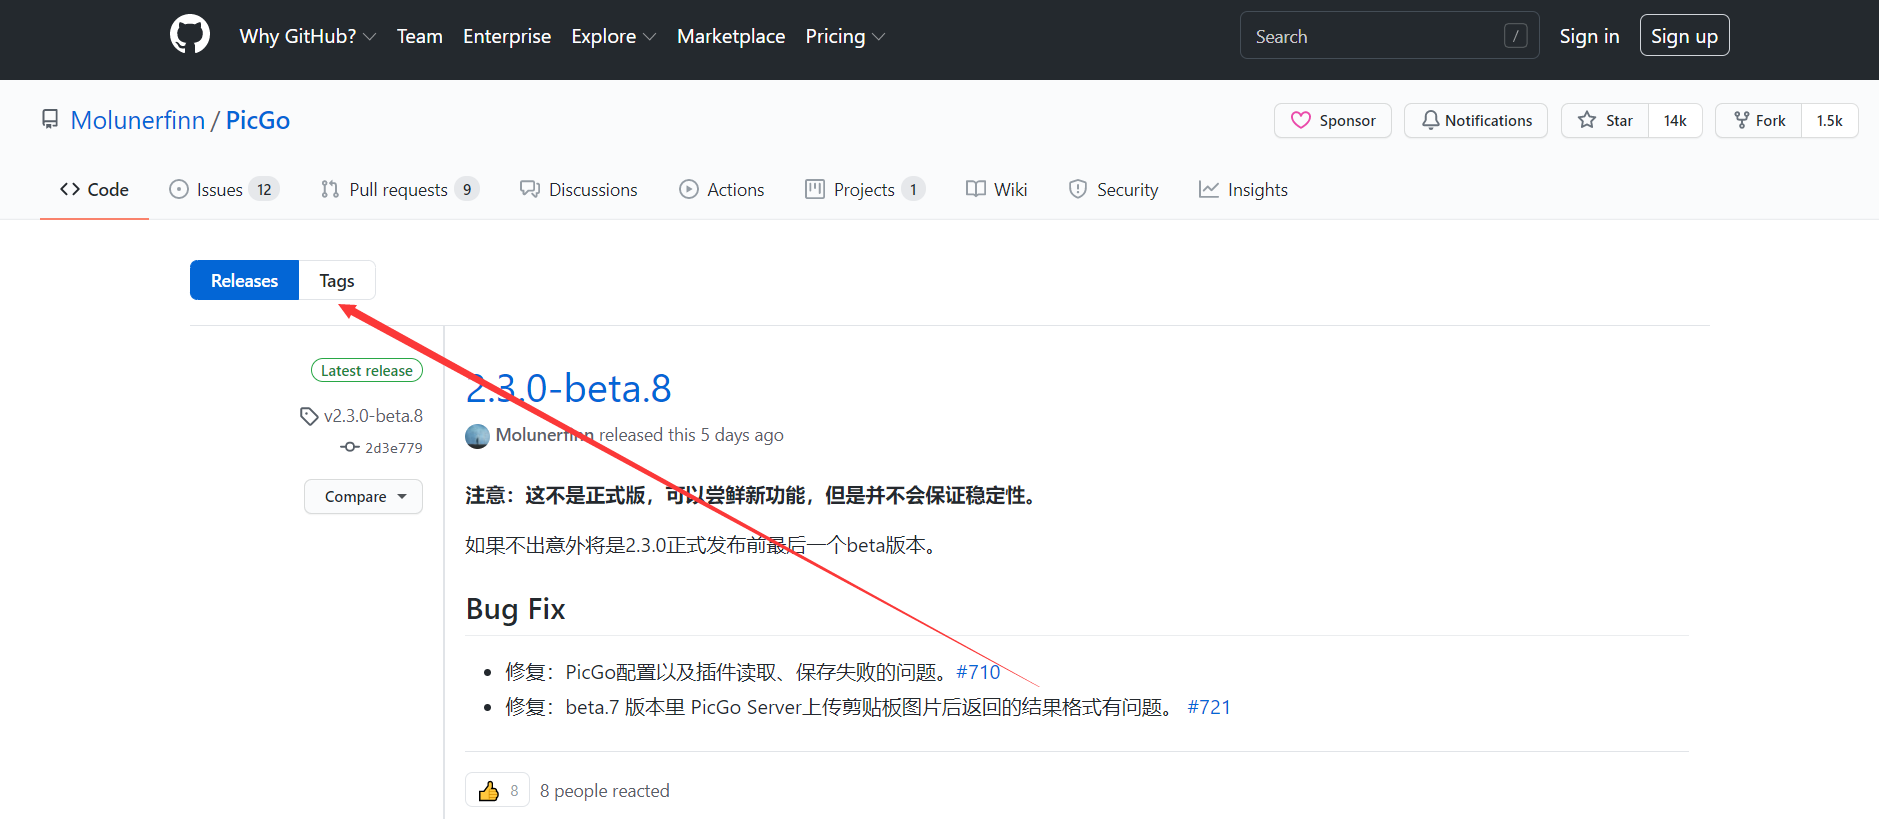Screen dimensions: 1879x819
Task: View the 14k stargazers count
Action: 1675,120
